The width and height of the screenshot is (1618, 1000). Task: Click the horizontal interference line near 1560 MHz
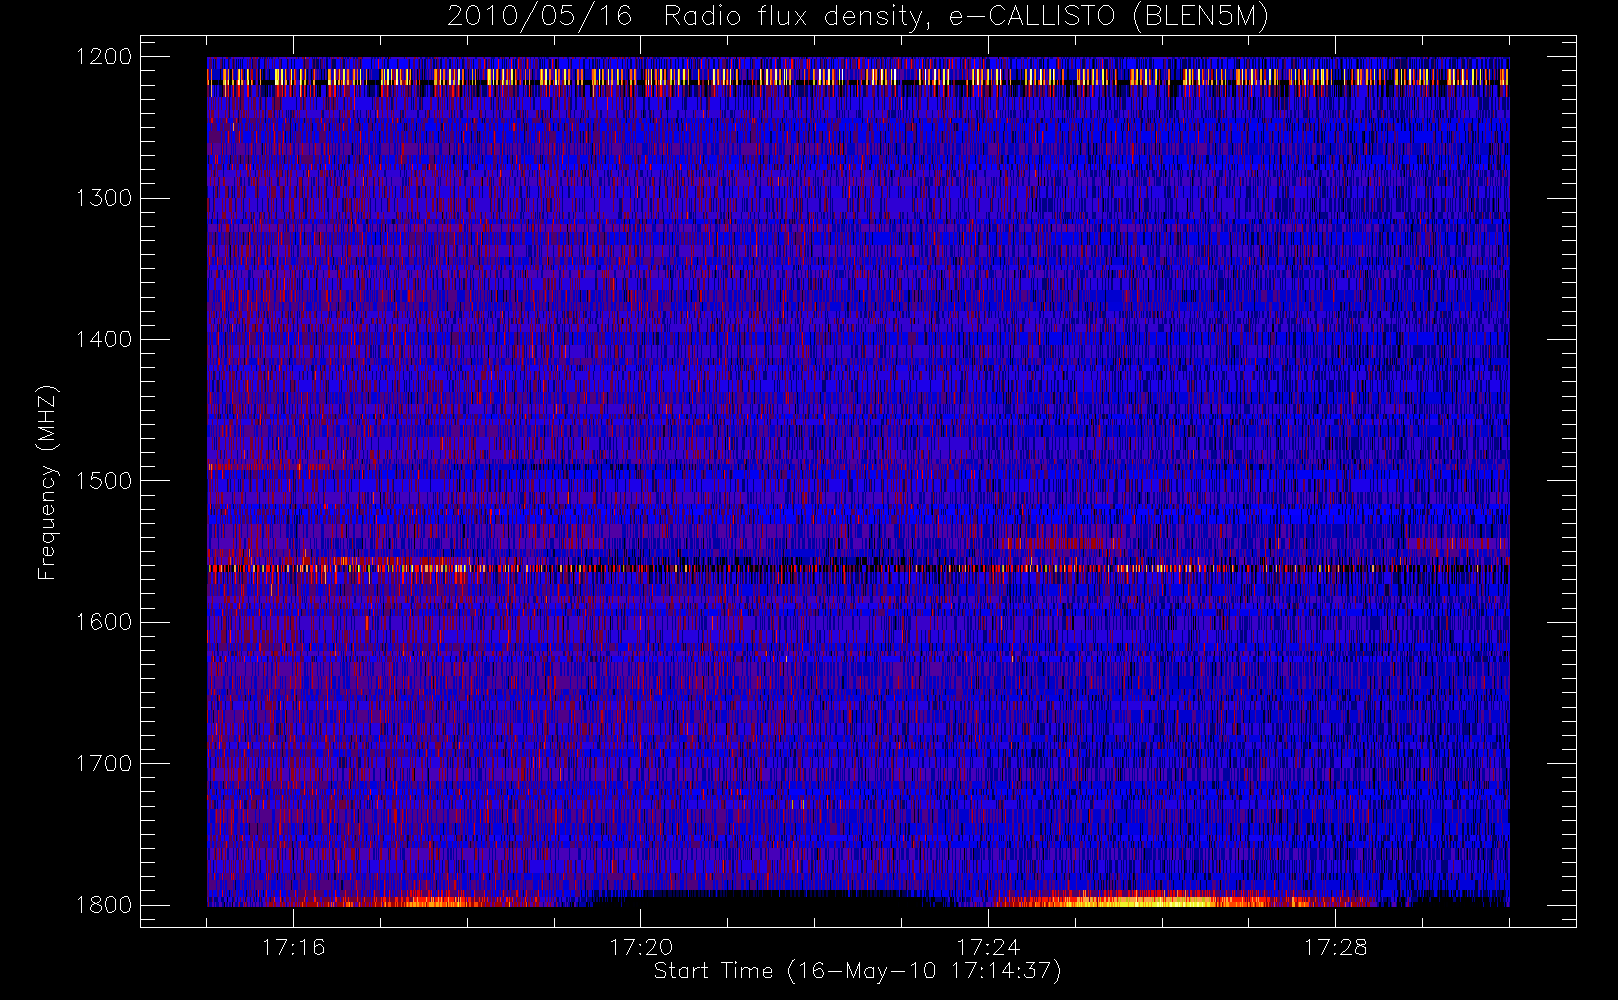click(858, 568)
